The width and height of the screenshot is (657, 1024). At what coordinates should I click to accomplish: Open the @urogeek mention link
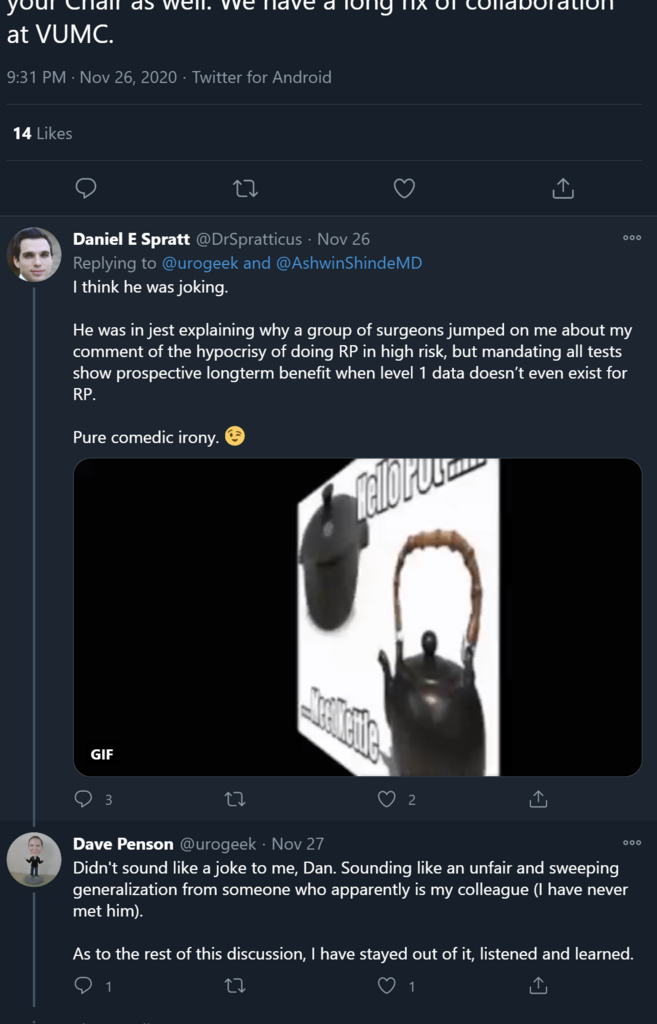(x=200, y=263)
